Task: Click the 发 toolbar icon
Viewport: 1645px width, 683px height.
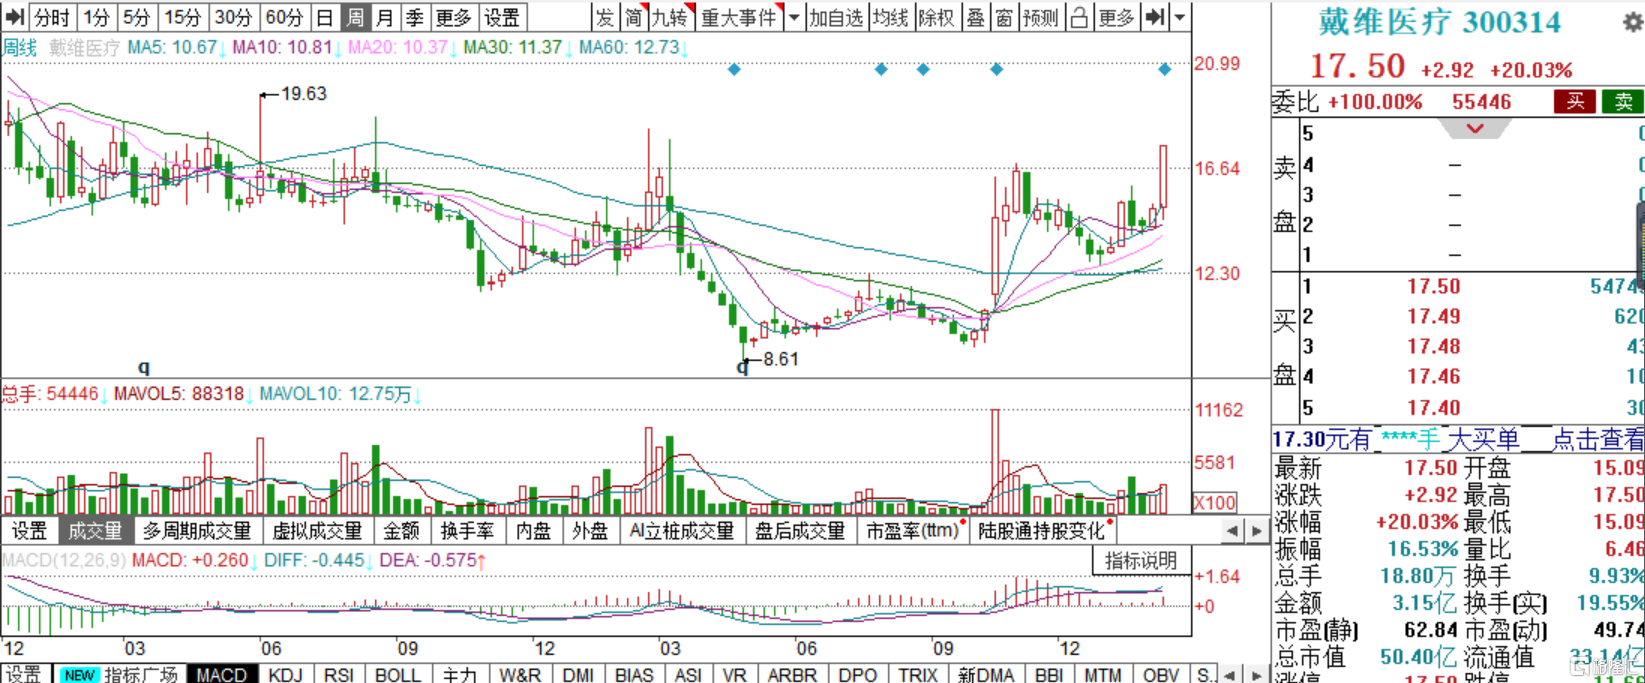Action: point(605,17)
